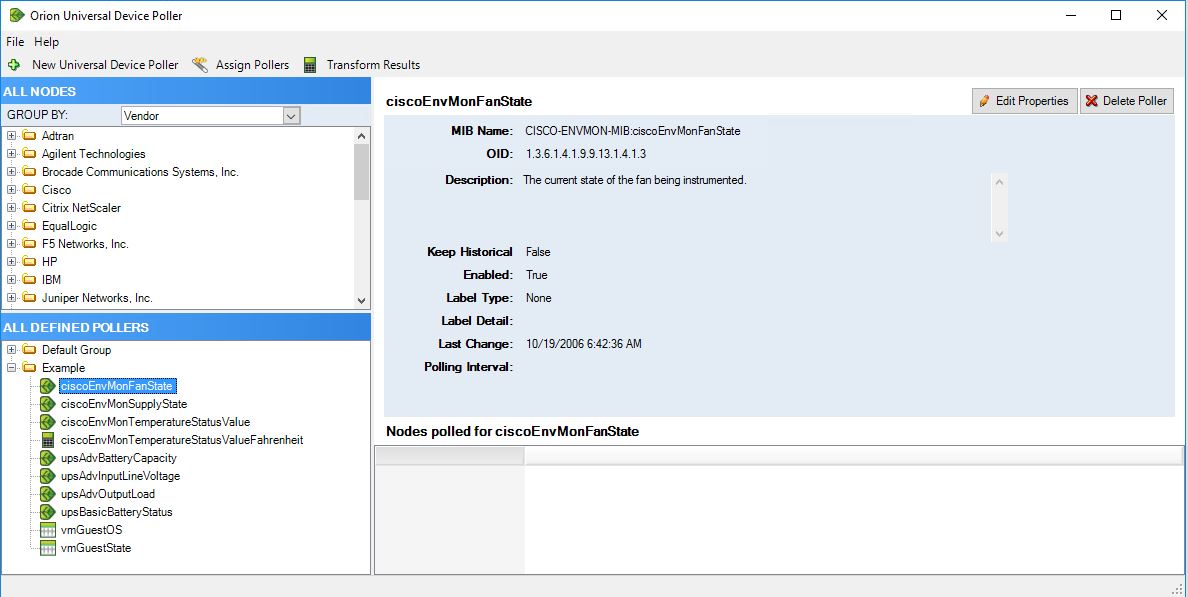This screenshot has width=1188, height=597.
Task: Expand the HP tree node
Action: coord(10,261)
